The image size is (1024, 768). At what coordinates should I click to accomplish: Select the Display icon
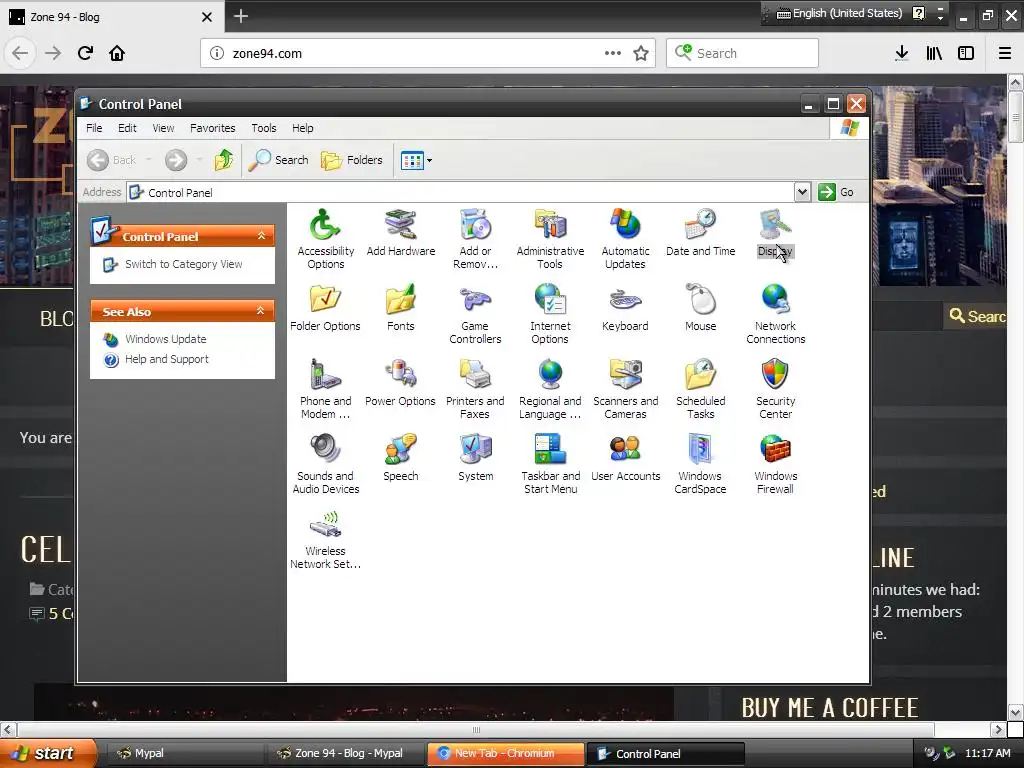click(x=775, y=232)
